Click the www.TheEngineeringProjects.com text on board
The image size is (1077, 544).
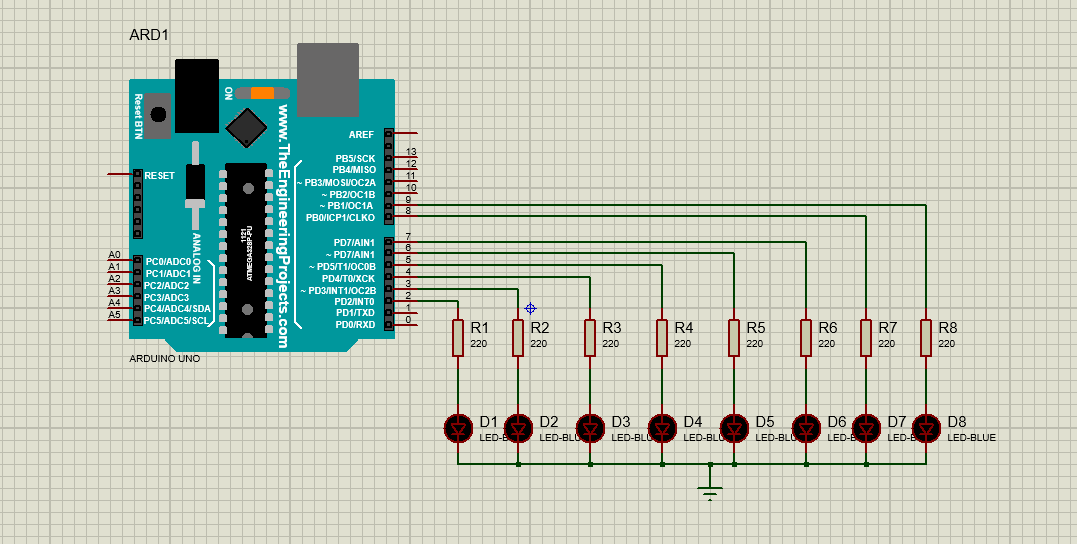coord(283,227)
